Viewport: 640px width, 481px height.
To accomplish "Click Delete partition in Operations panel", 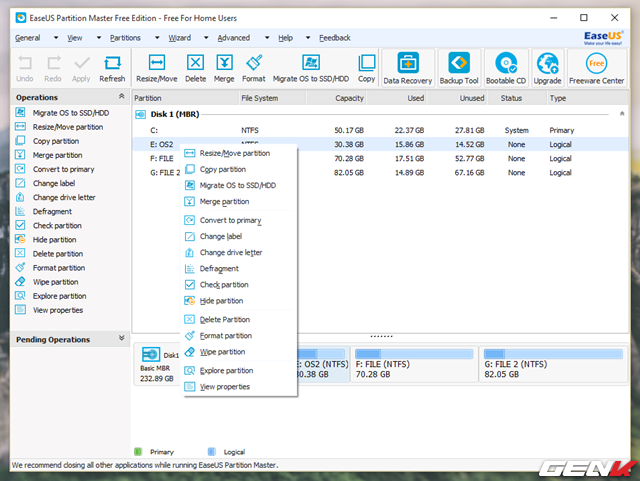I will (58, 254).
